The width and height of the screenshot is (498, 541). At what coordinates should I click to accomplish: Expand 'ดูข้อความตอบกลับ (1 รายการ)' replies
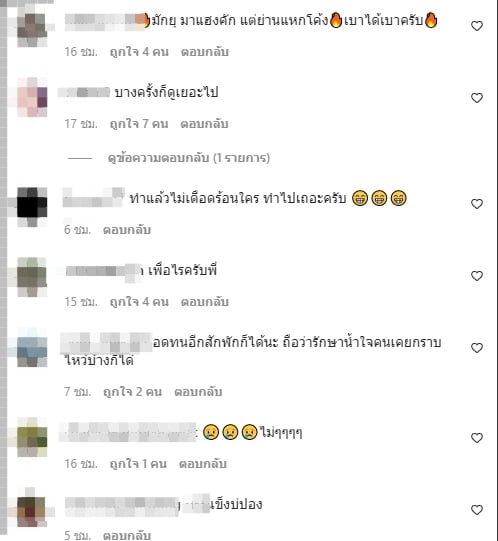click(x=189, y=158)
